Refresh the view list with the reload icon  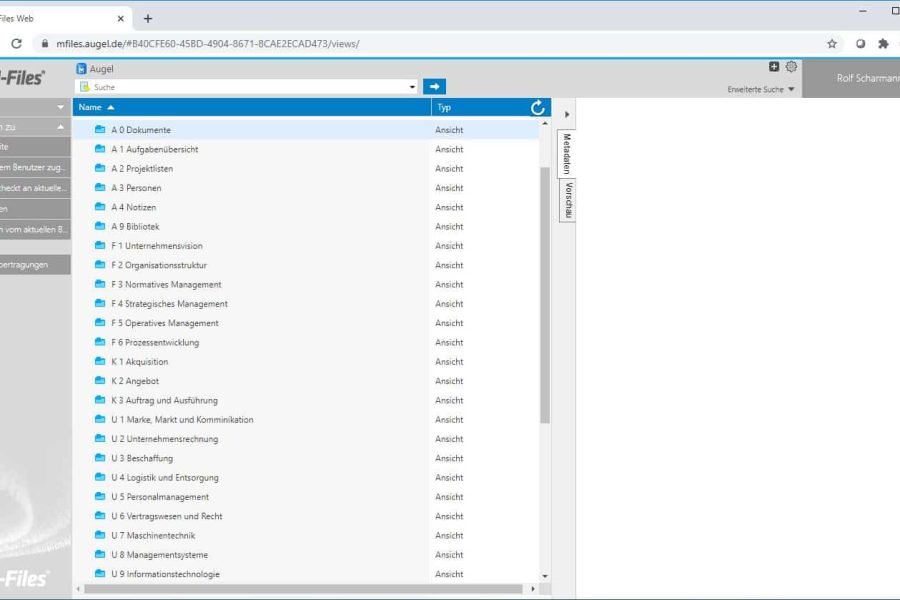pyautogui.click(x=538, y=107)
